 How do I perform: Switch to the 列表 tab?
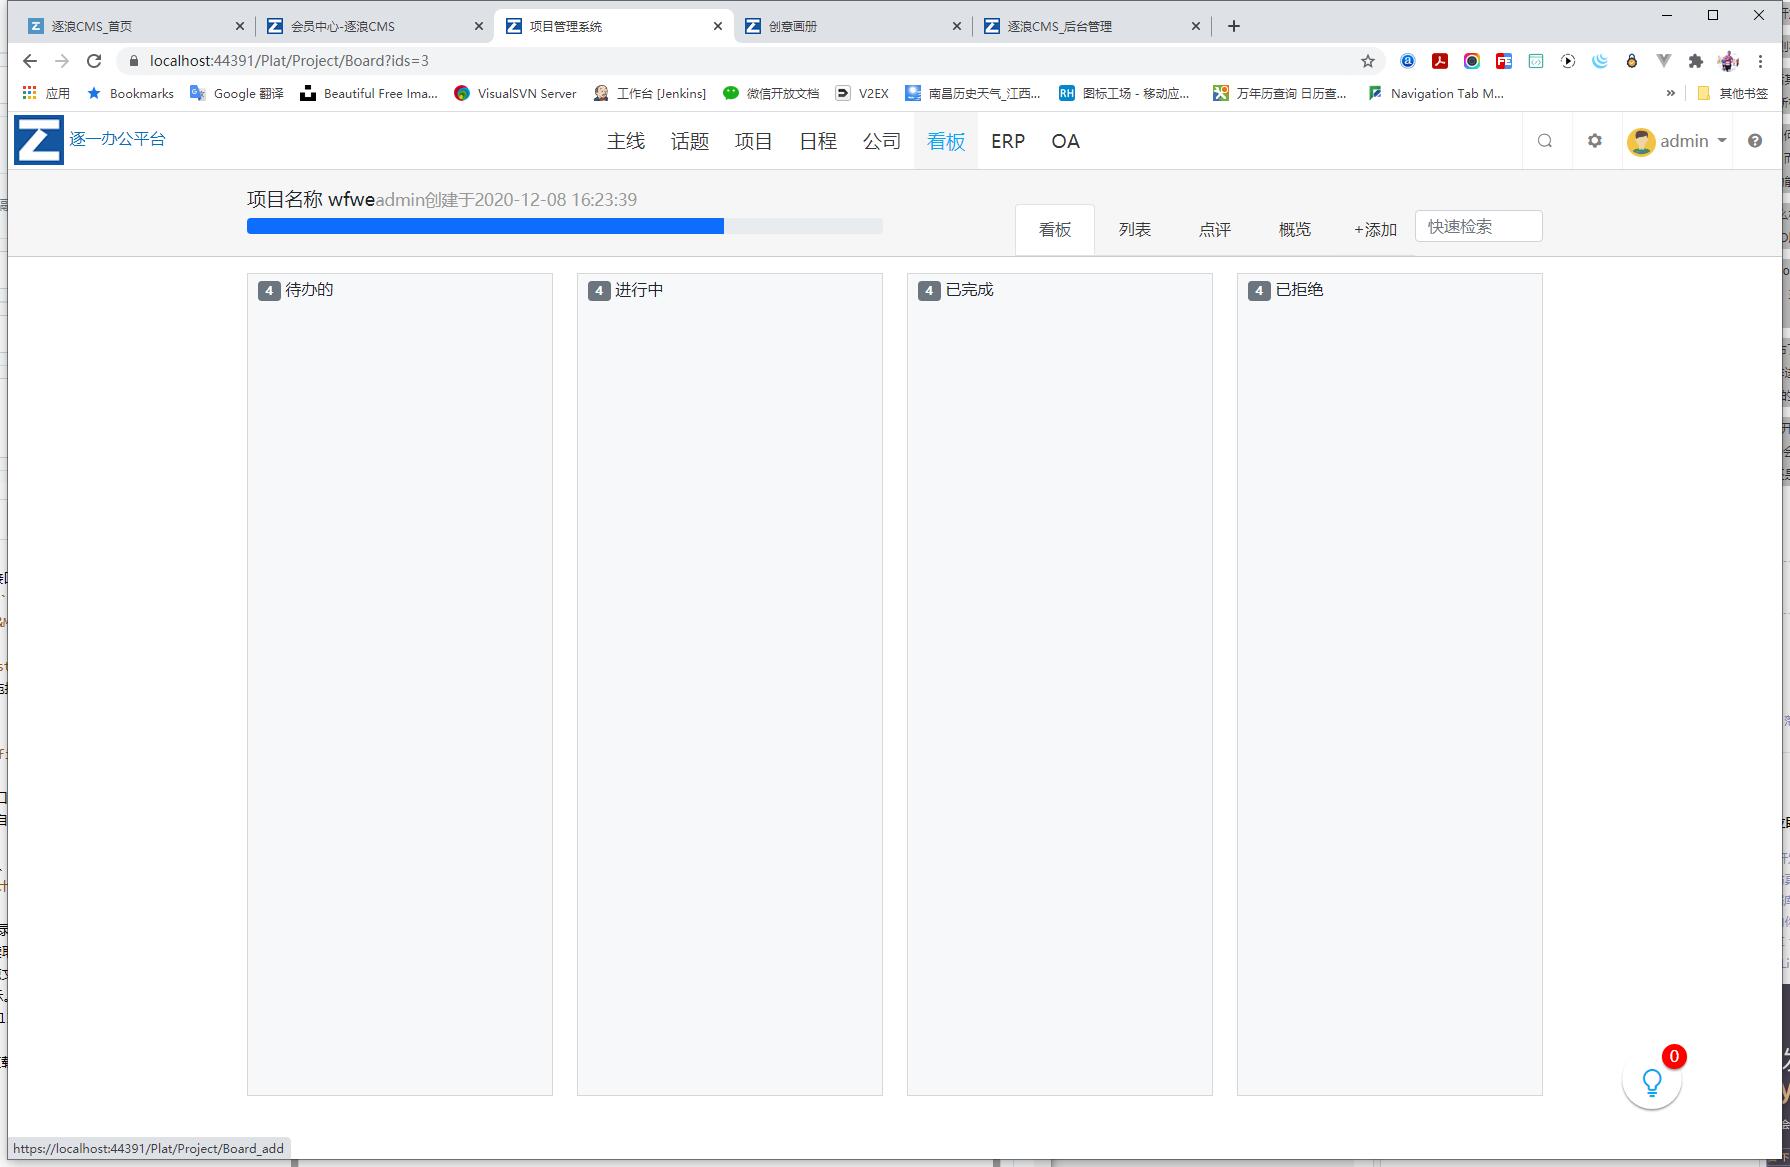point(1135,229)
